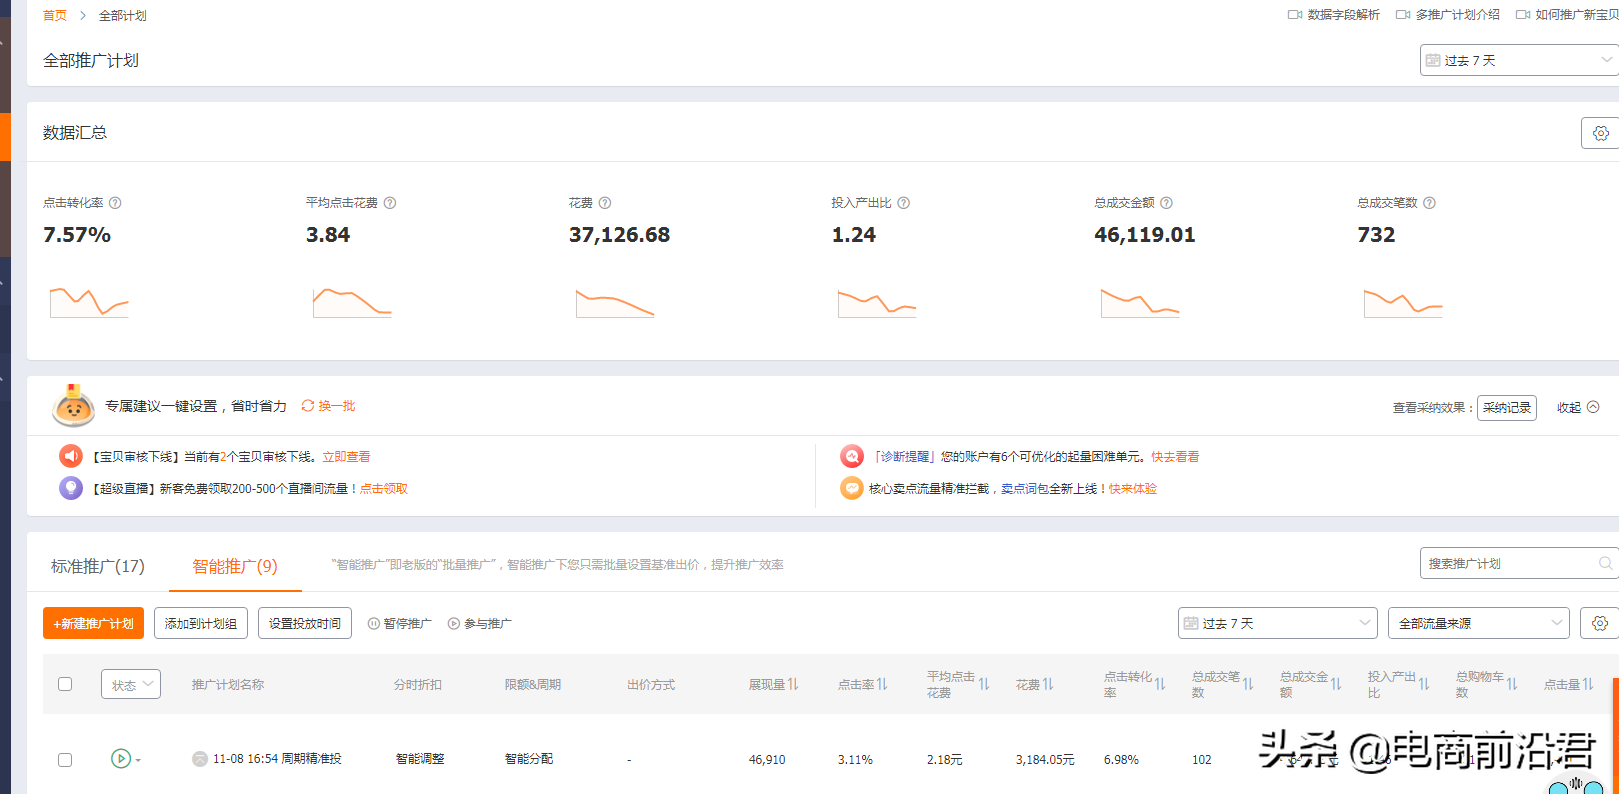Toggle the select-all checkbox in table header

tap(65, 684)
